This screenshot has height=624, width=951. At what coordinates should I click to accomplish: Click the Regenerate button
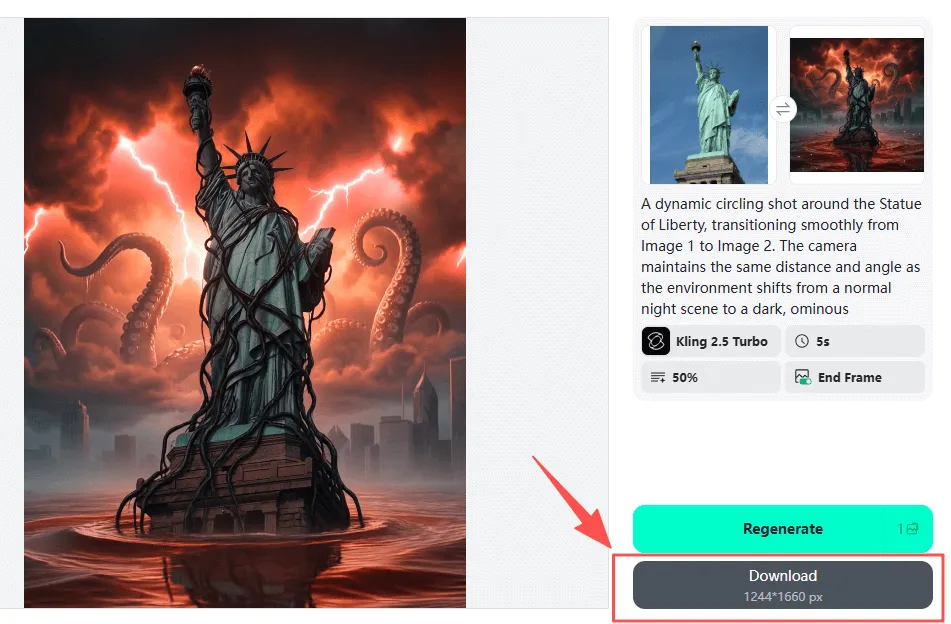[782, 529]
